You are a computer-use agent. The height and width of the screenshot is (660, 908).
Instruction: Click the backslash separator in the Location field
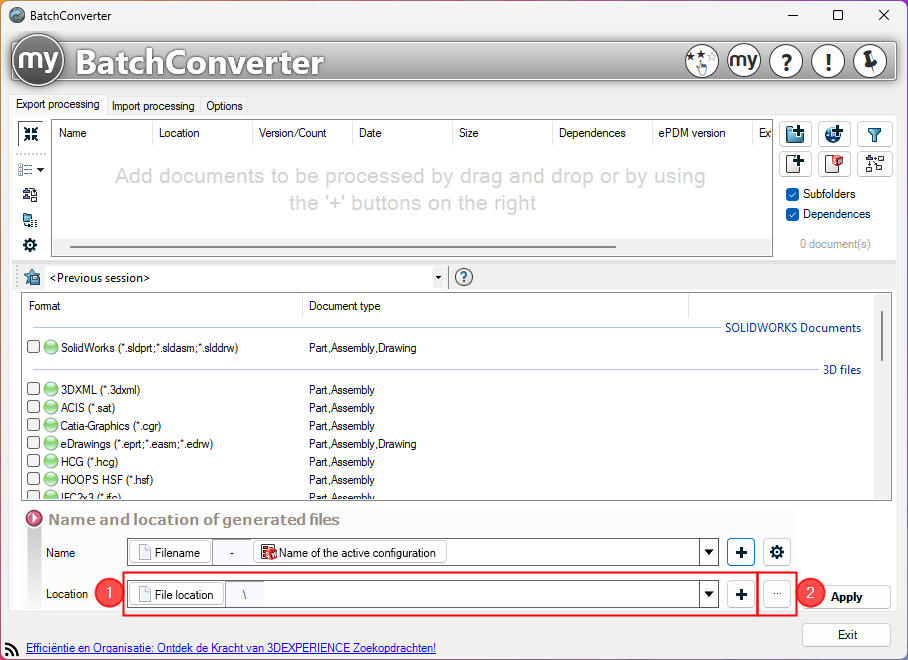click(244, 595)
